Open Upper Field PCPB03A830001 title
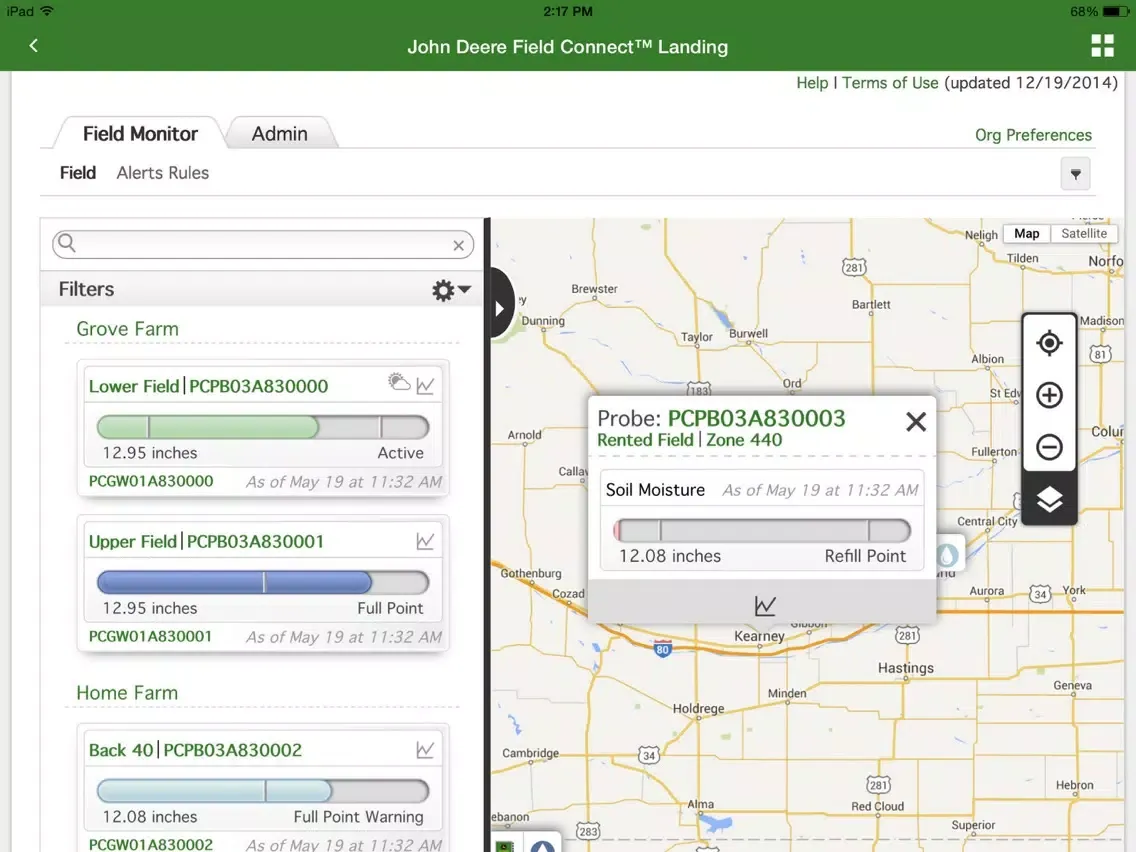1136x852 pixels. click(206, 541)
